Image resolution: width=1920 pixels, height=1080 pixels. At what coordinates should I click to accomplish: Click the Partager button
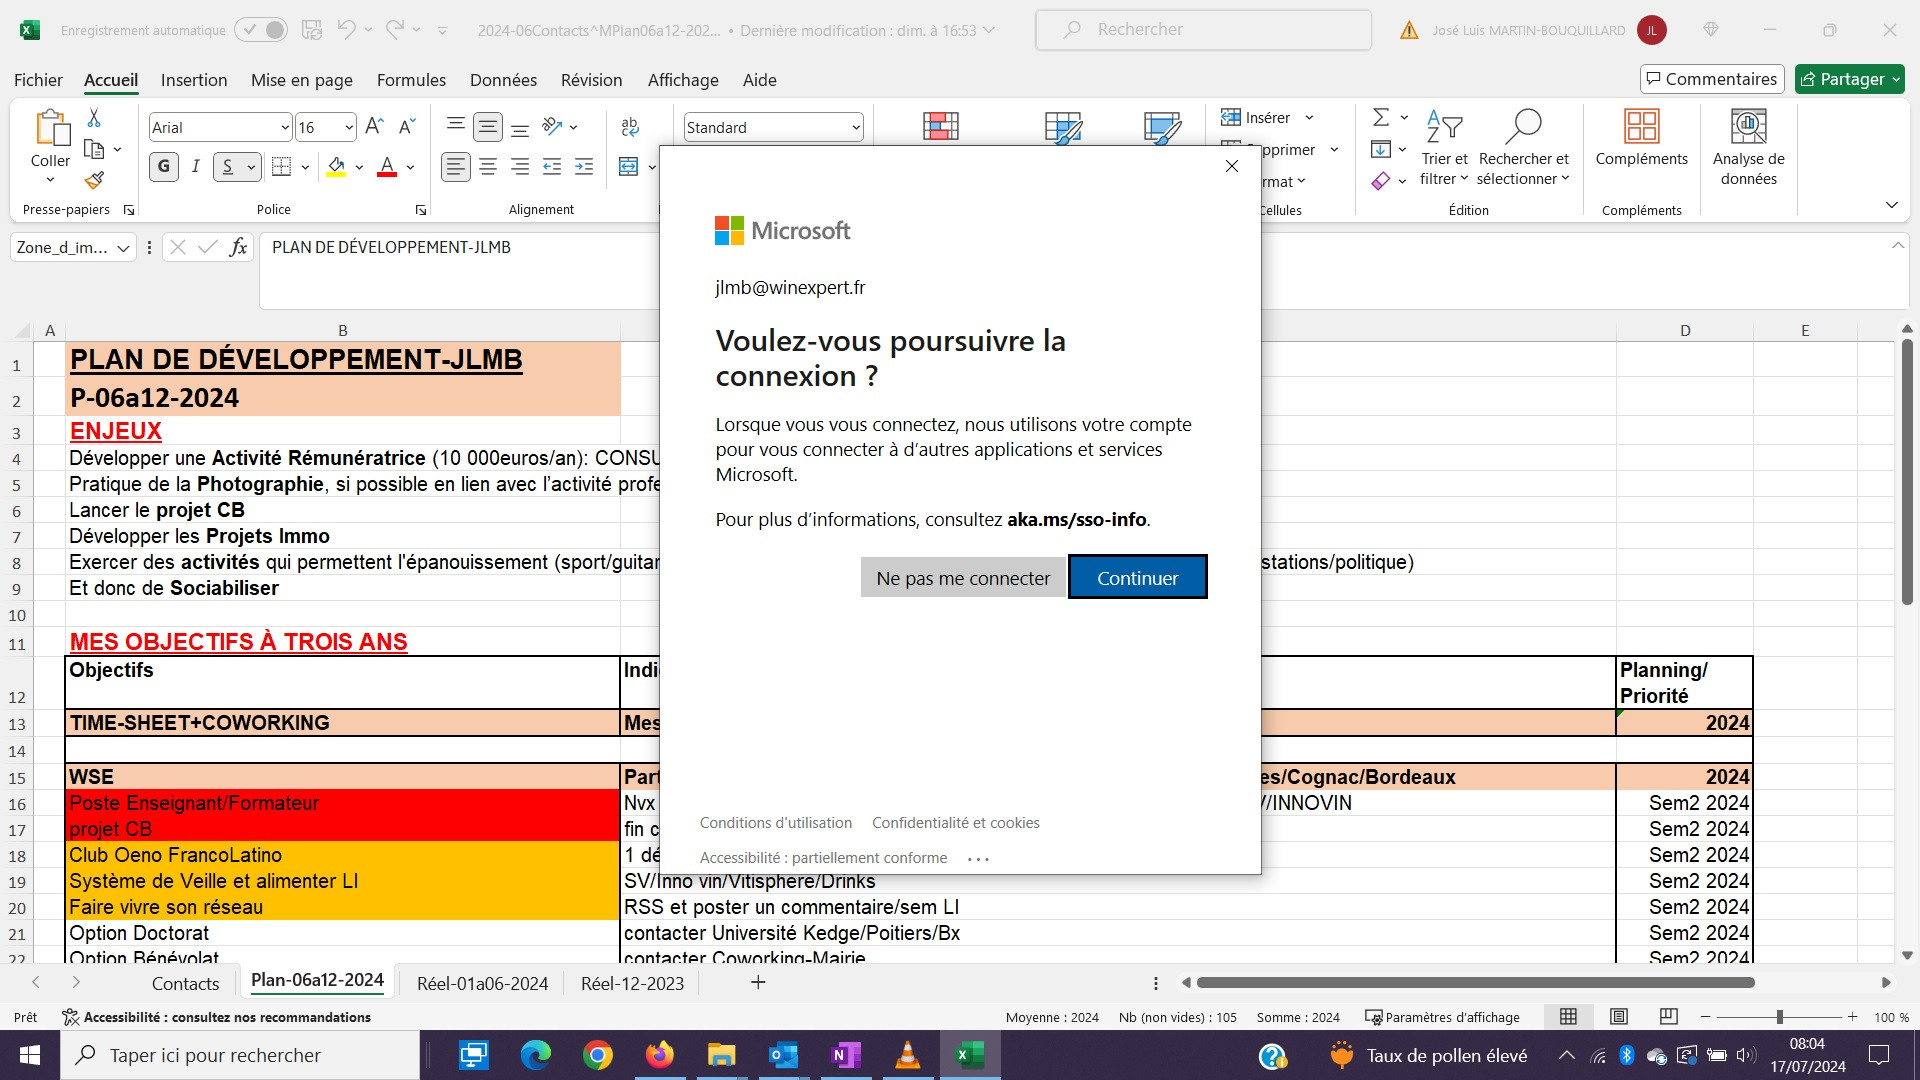[1849, 79]
